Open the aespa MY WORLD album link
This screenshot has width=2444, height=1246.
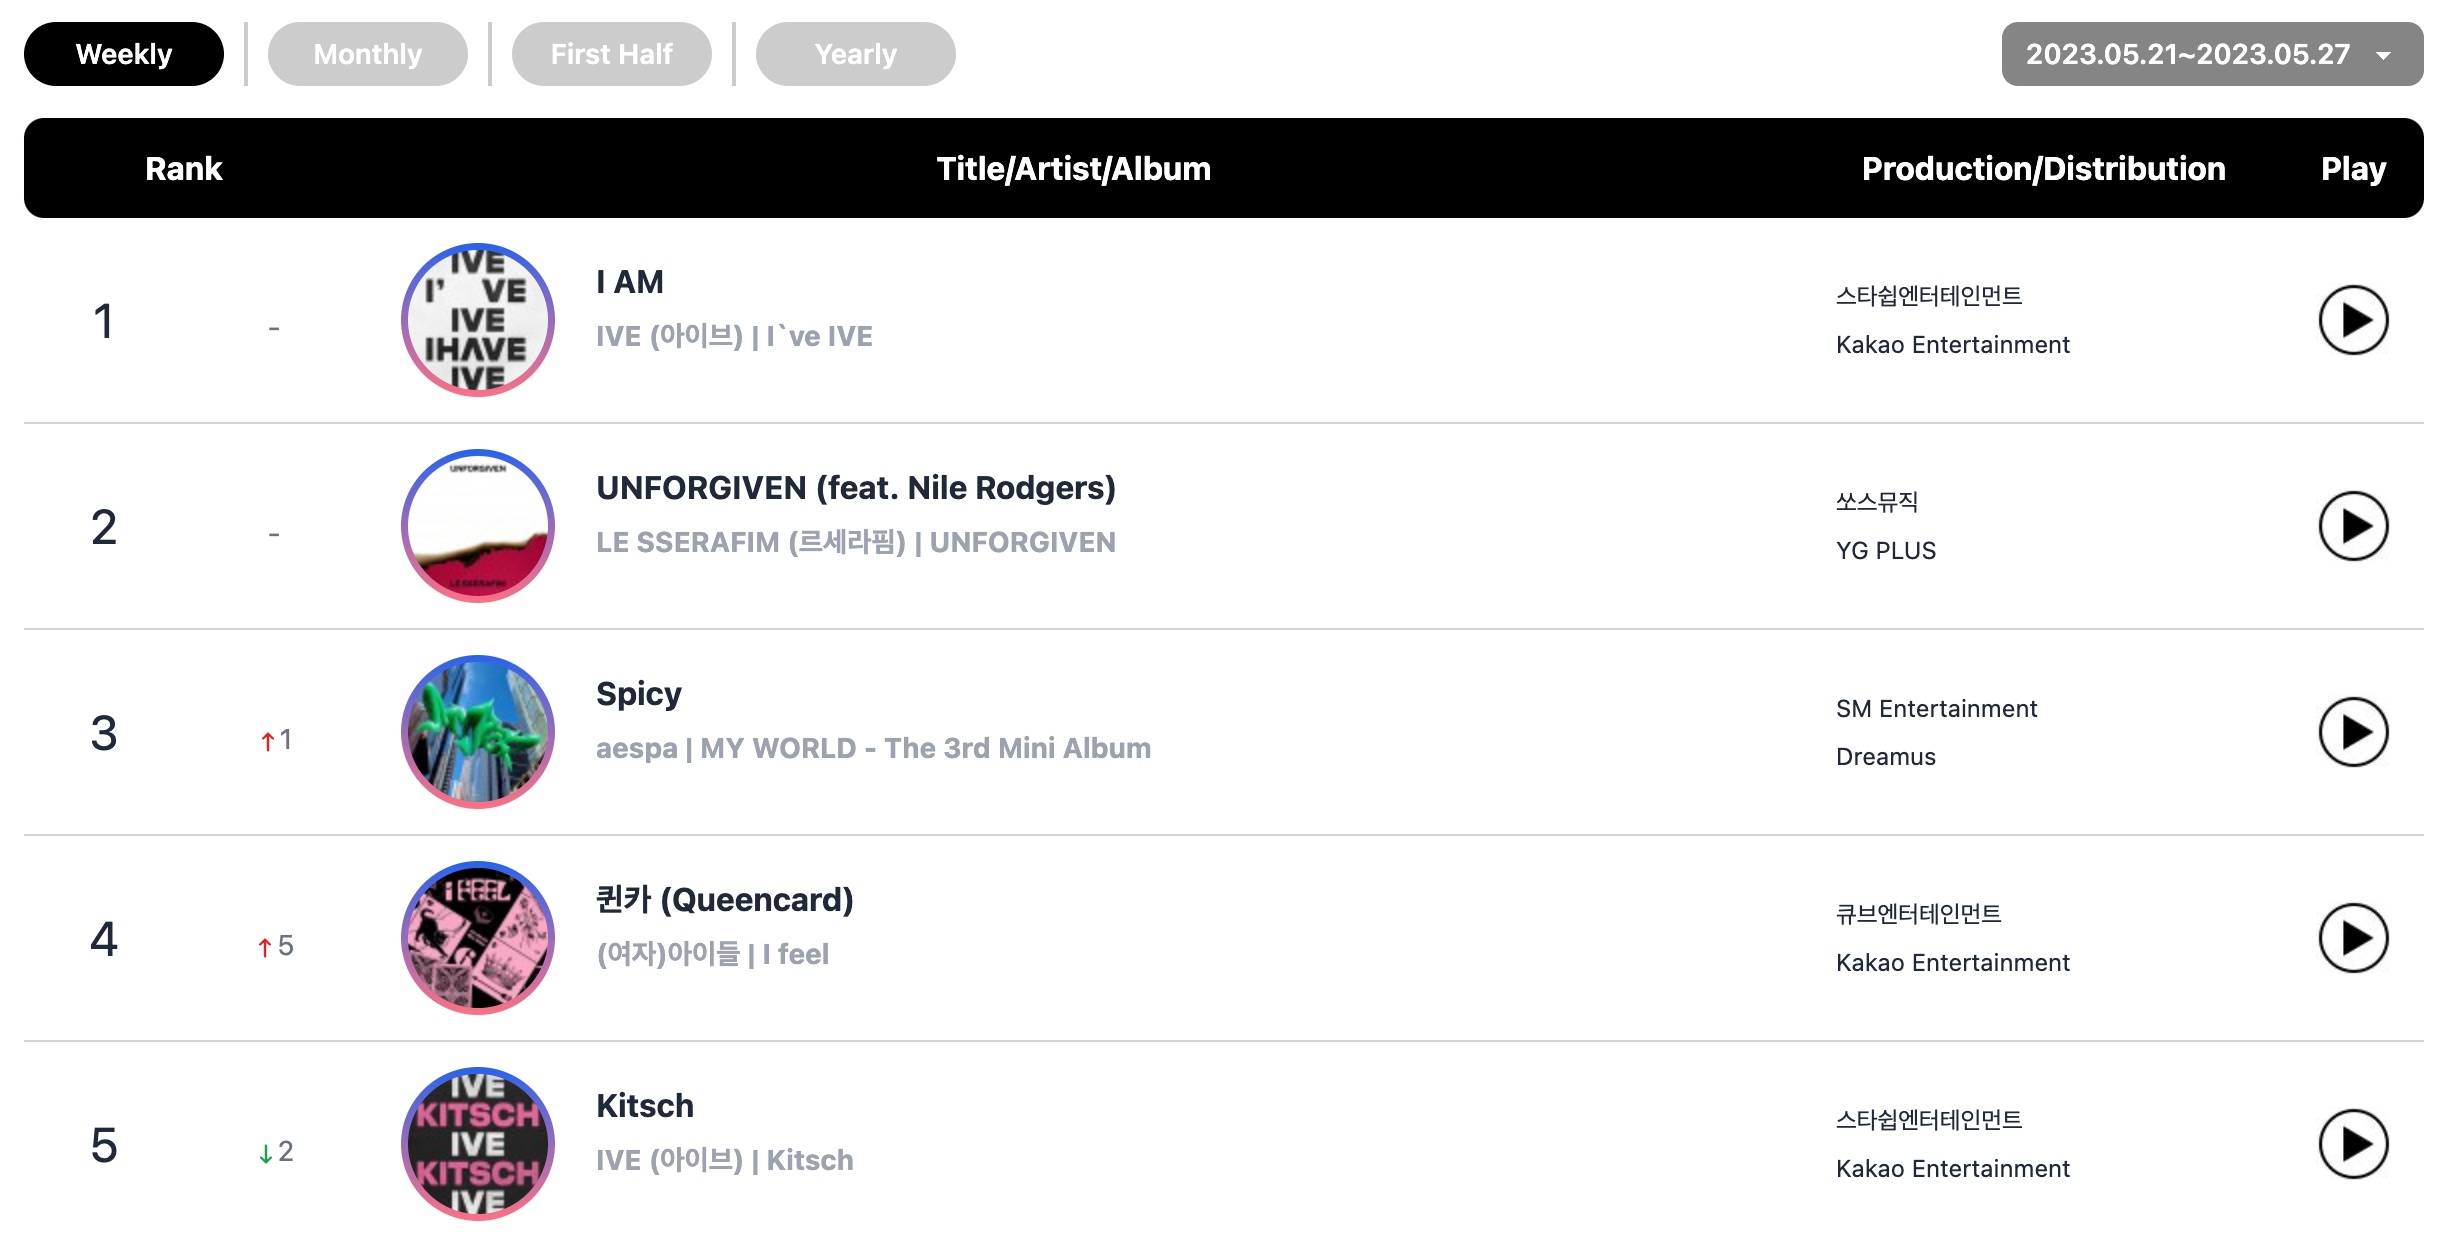[874, 748]
